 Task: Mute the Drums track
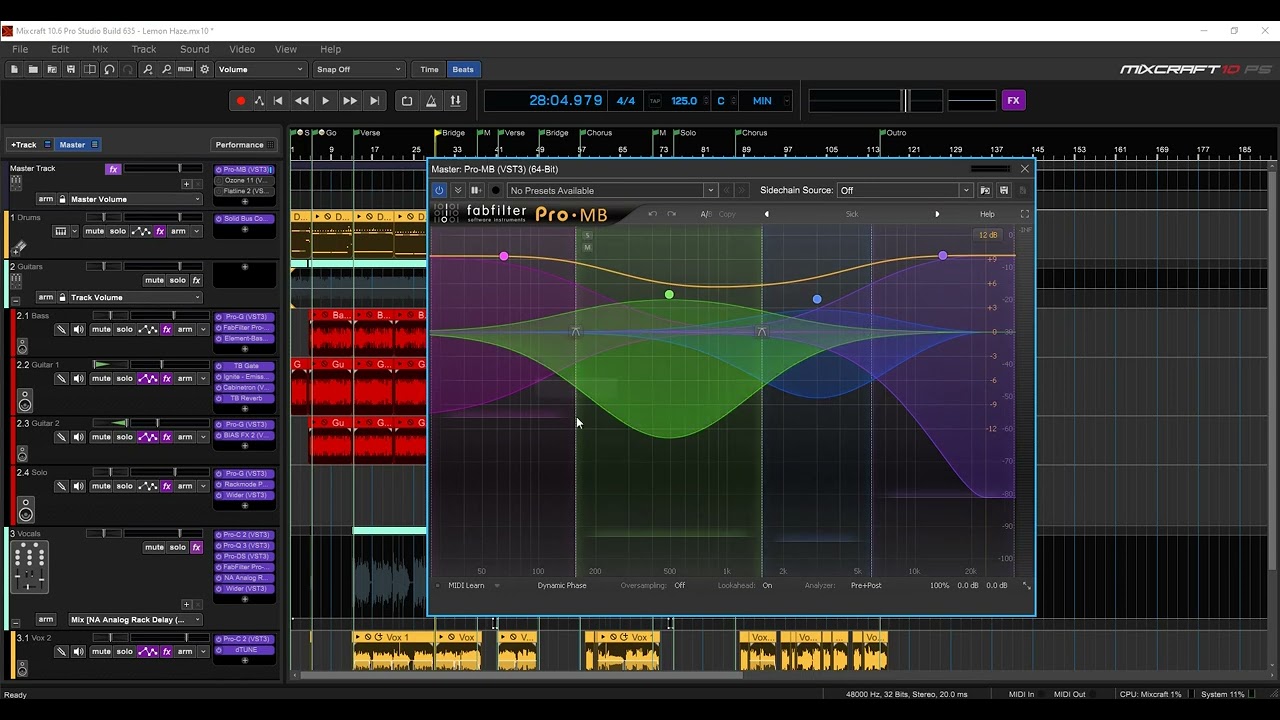94,231
